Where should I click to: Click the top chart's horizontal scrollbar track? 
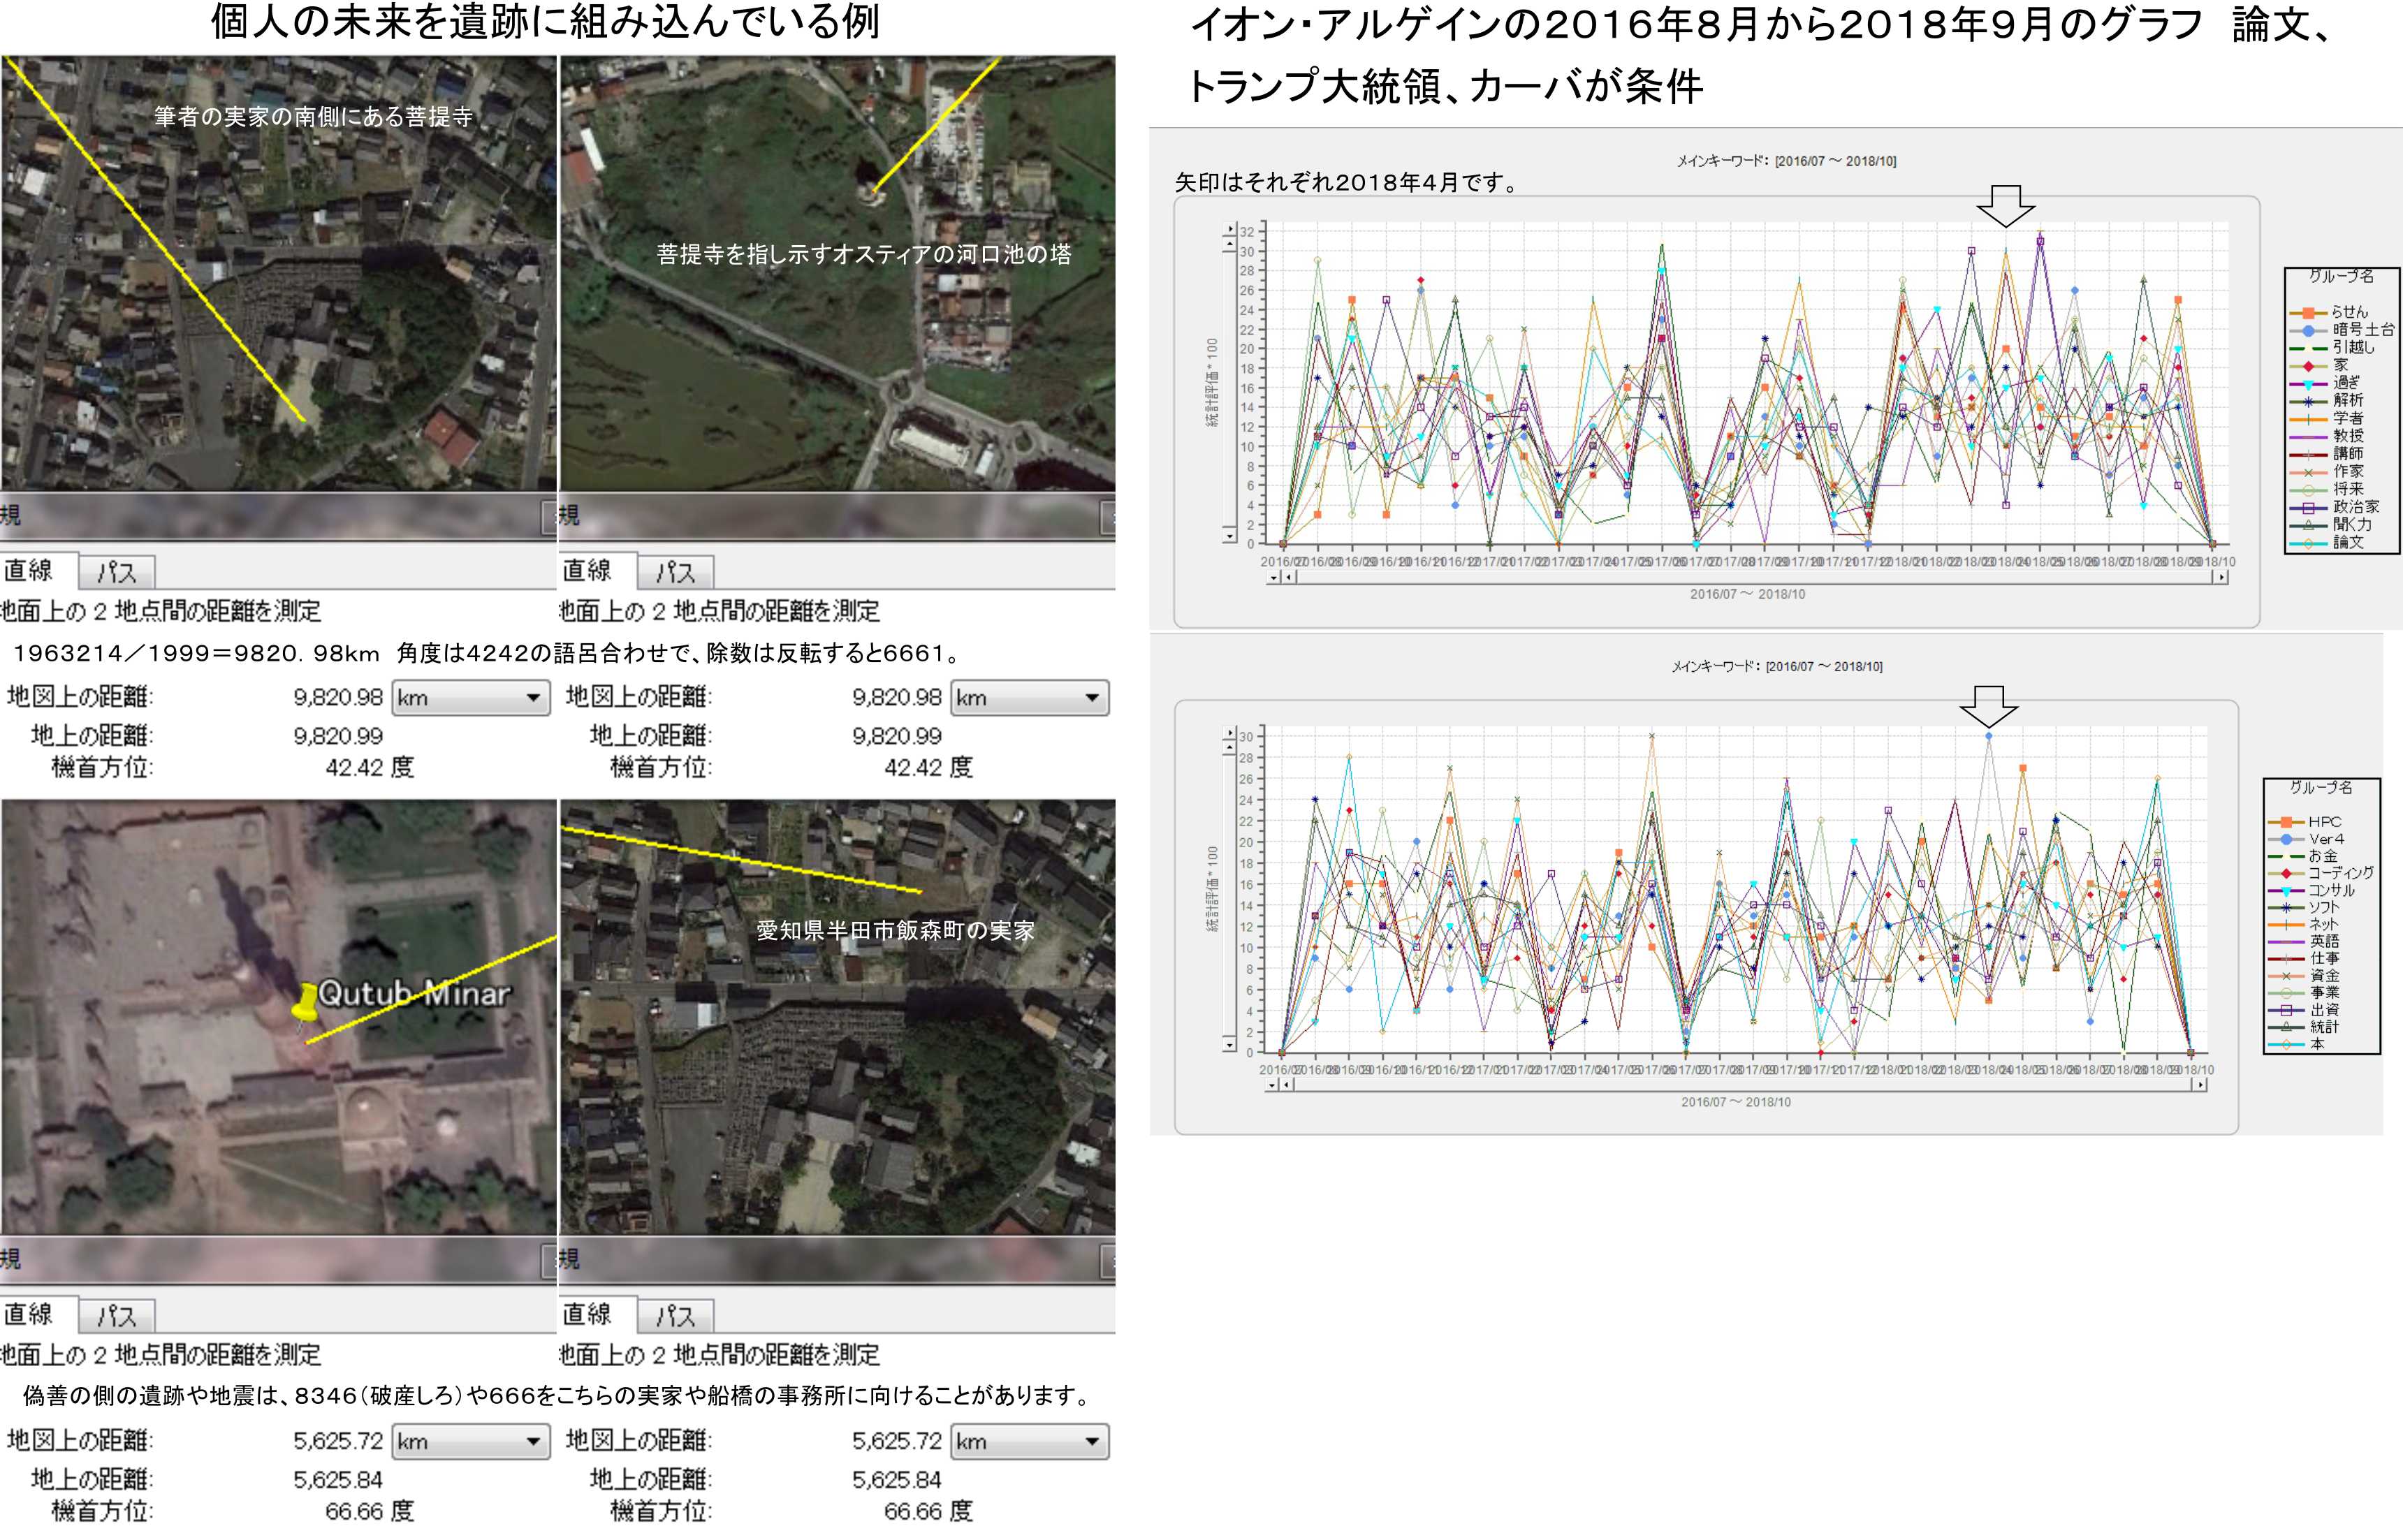click(x=1750, y=577)
